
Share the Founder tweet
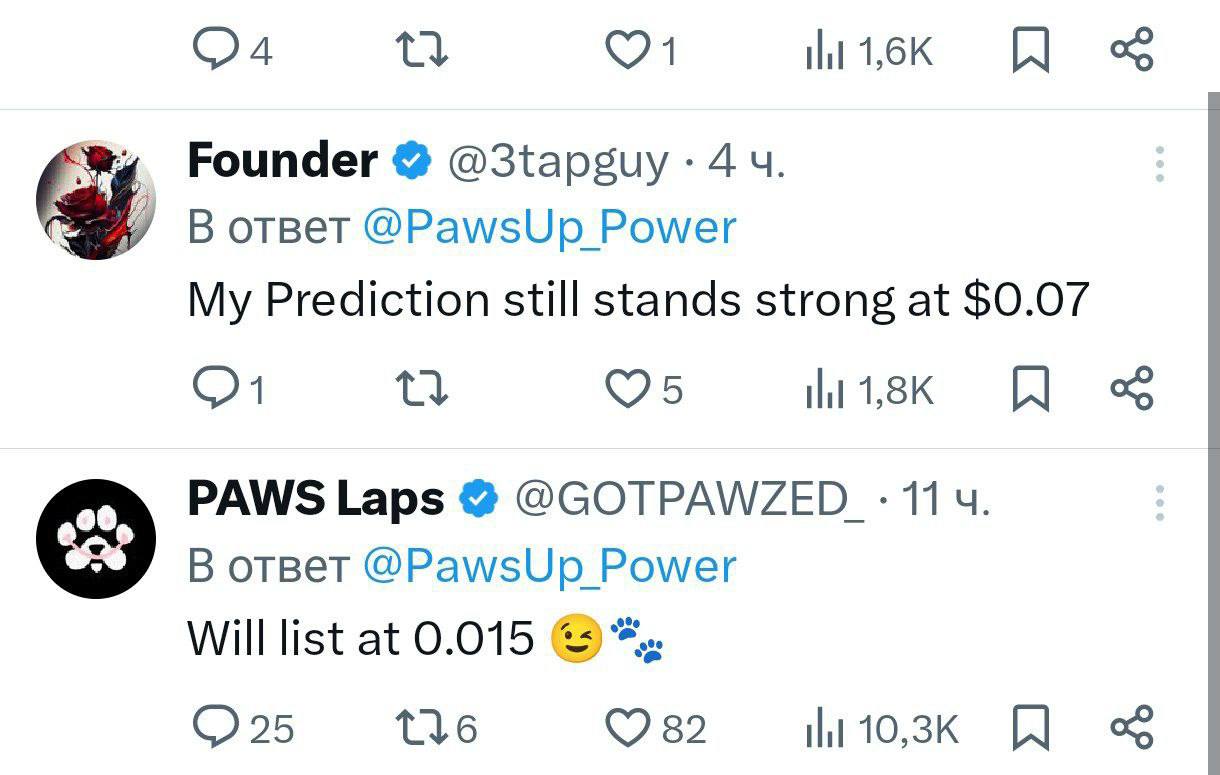point(1133,389)
